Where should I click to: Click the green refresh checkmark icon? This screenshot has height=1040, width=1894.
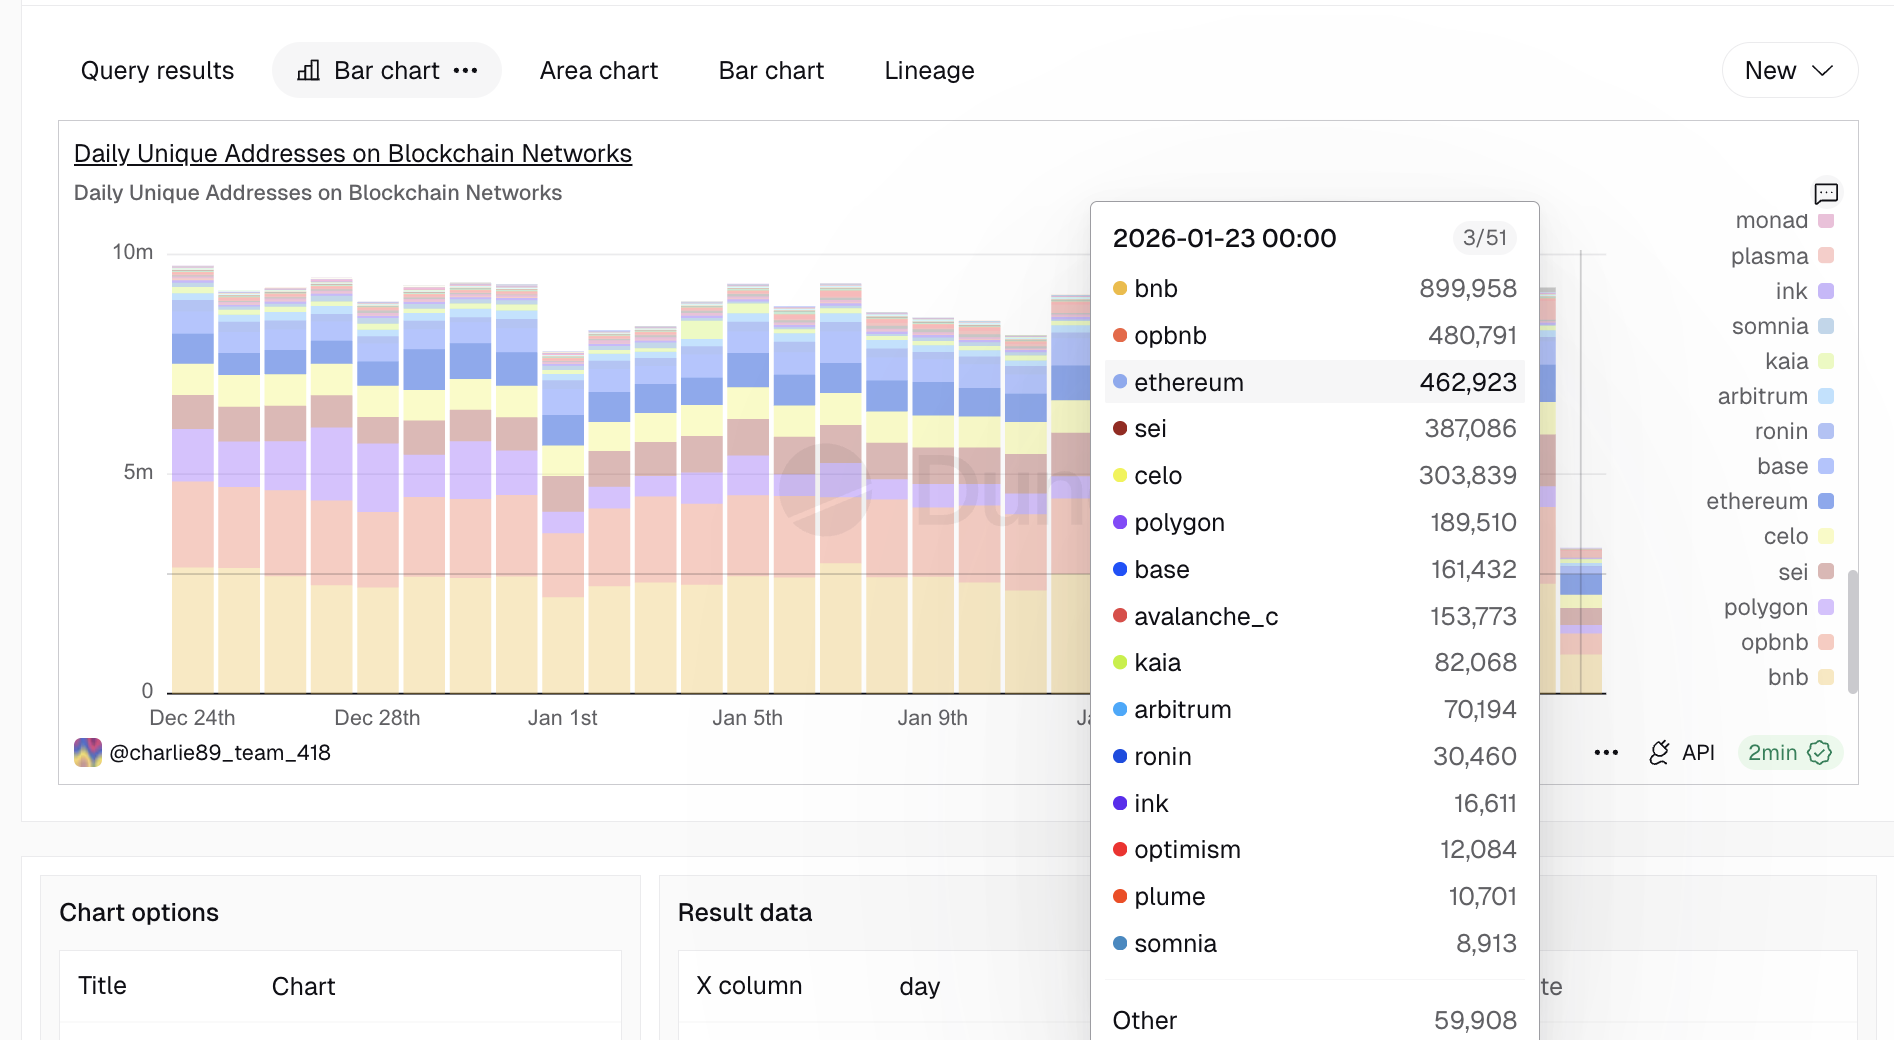coord(1819,753)
